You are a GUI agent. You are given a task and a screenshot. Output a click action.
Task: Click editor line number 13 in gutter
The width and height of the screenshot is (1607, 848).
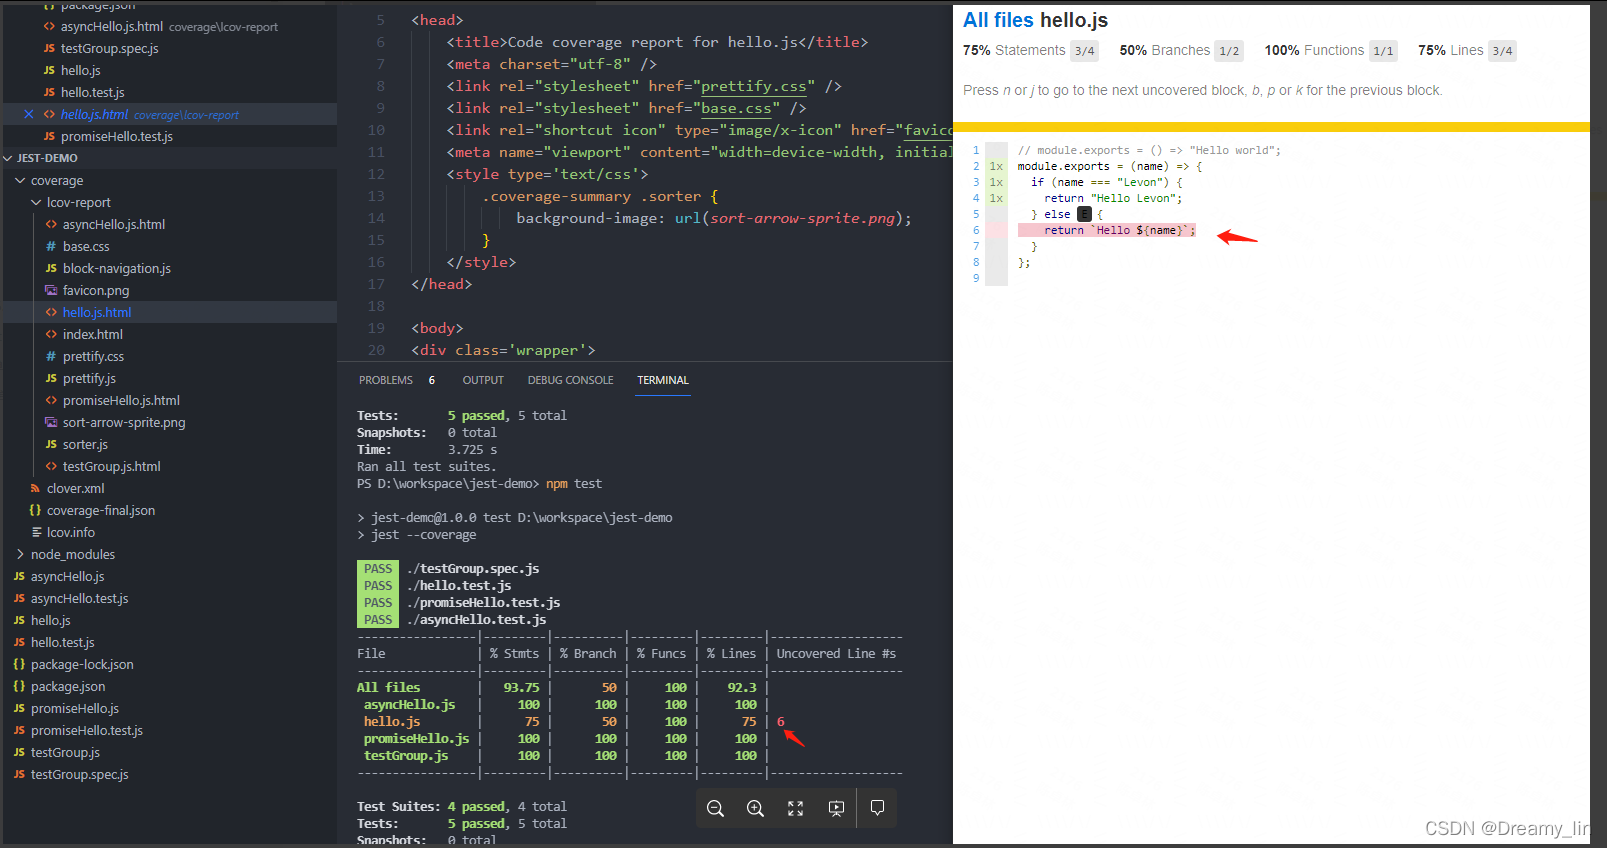point(376,196)
